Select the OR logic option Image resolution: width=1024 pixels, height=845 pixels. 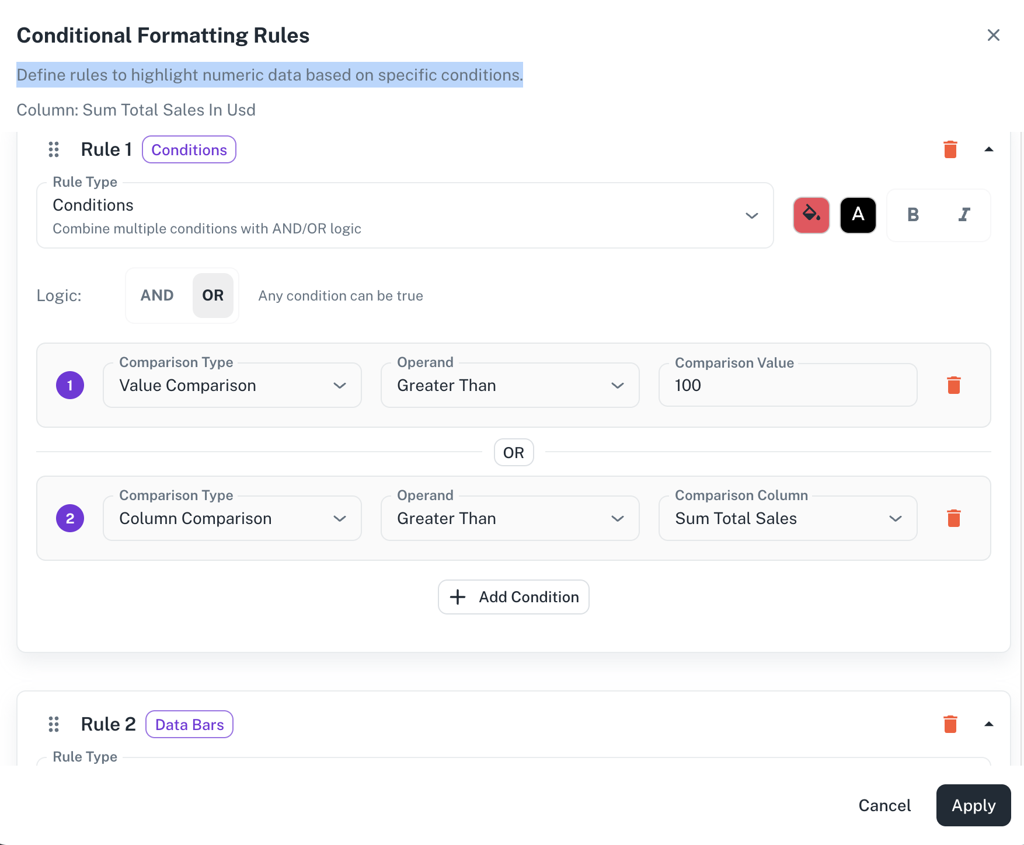pyautogui.click(x=213, y=296)
